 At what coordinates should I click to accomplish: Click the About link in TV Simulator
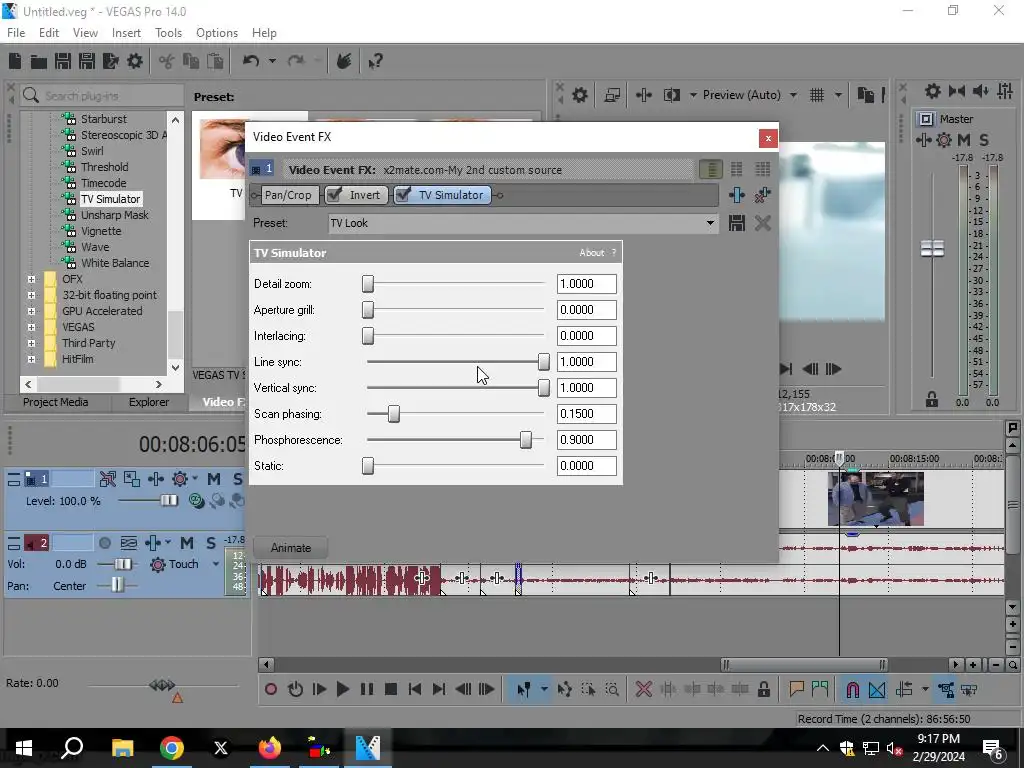pos(592,253)
